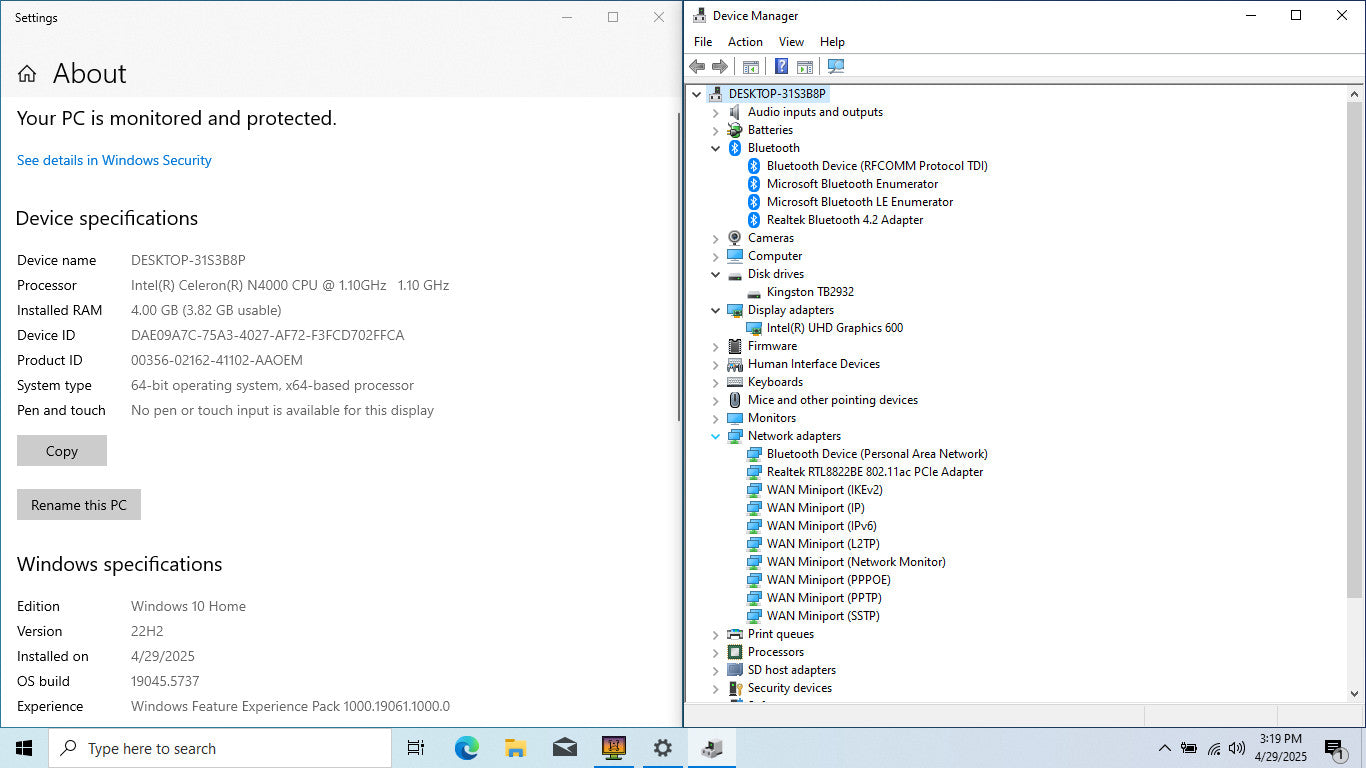
Task: Open the Help icon in Device Manager toolbar
Action: pyautogui.click(x=781, y=67)
